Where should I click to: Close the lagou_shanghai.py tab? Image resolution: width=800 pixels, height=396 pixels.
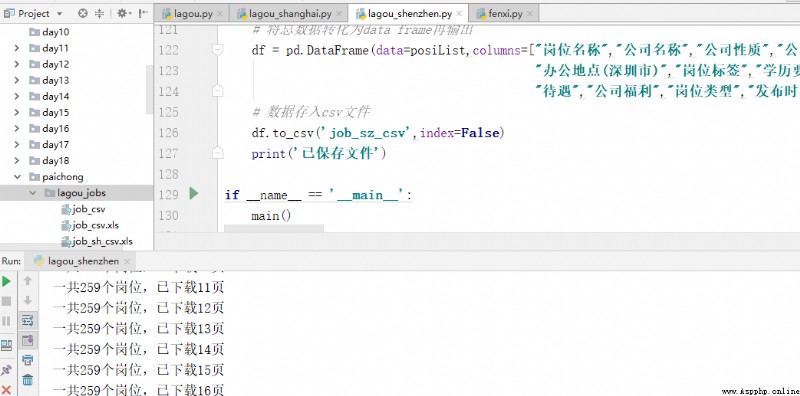coord(340,14)
